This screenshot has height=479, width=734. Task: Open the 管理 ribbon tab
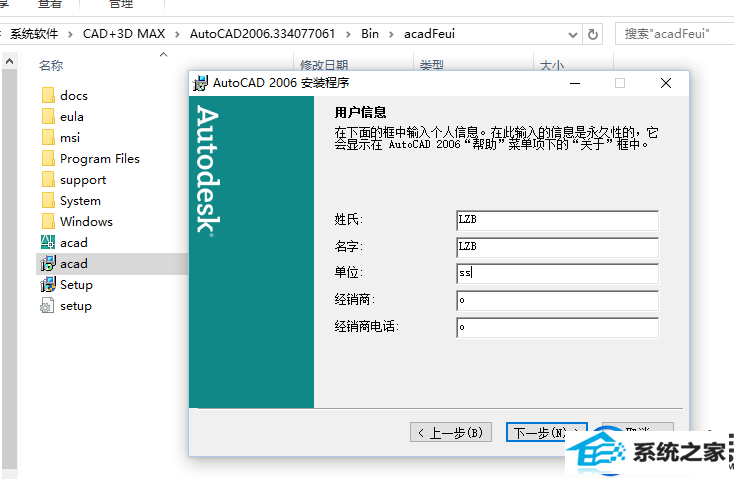point(121,4)
